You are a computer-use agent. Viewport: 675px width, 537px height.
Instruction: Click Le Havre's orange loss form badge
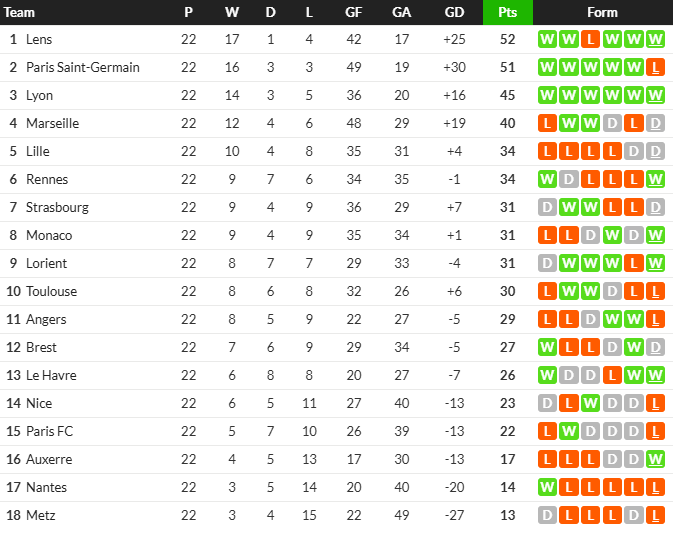pos(612,375)
